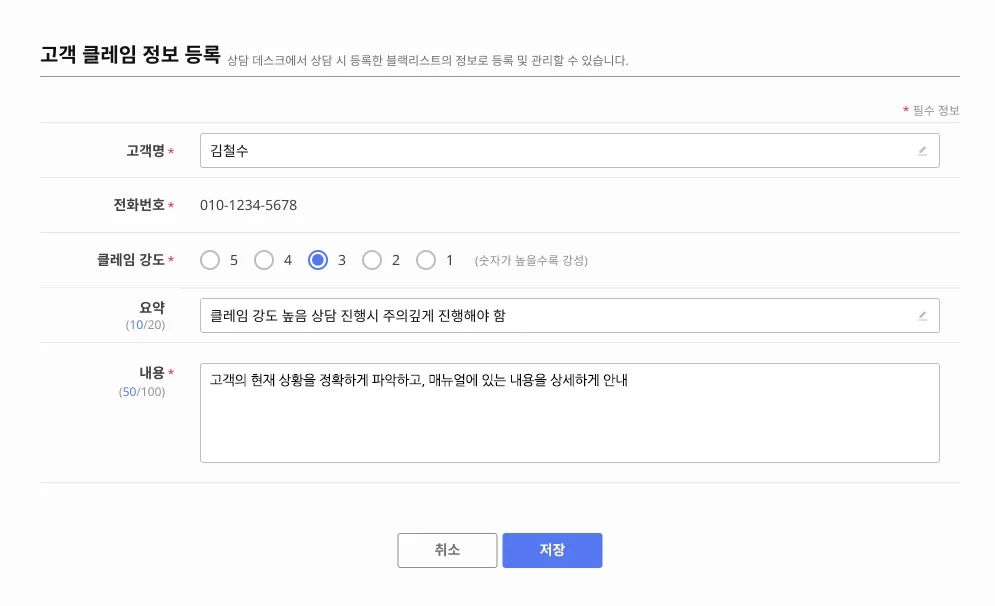Select claim intensity level 5
Image resolution: width=995 pixels, height=606 pixels.
click(210, 259)
